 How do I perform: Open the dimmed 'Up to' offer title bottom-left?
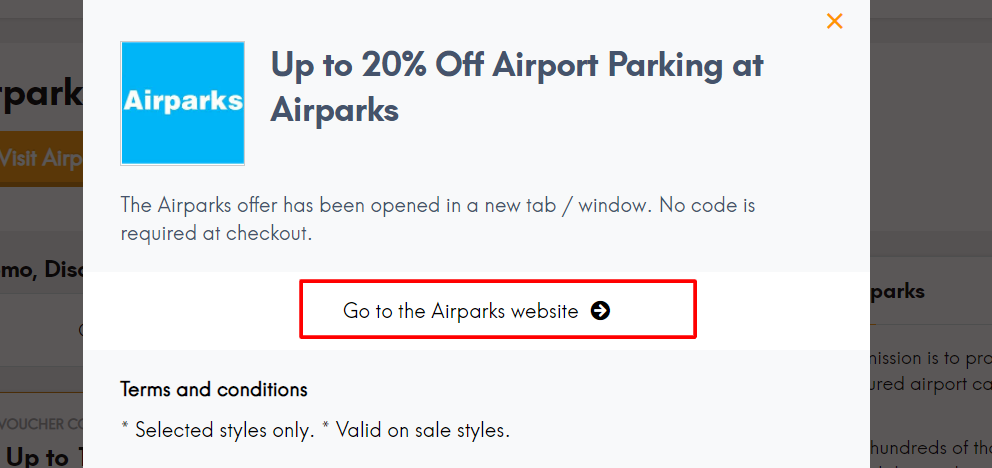pos(44,457)
